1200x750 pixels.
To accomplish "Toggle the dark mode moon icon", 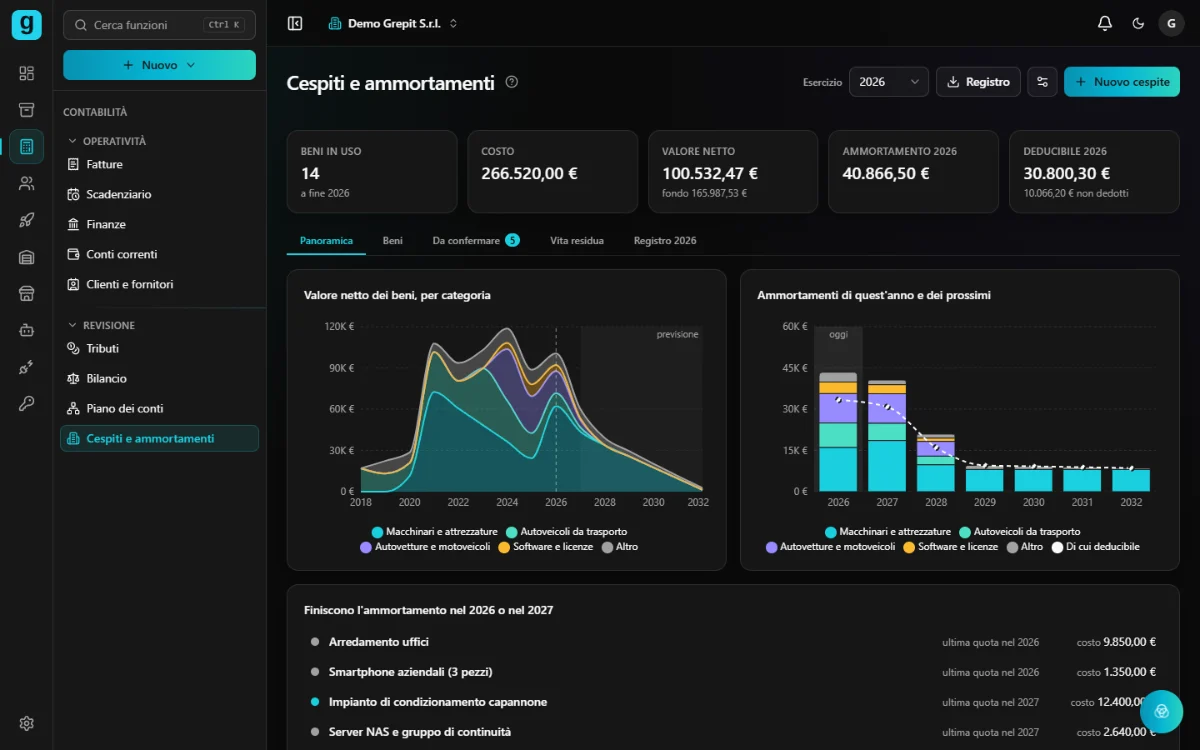I will [x=1138, y=23].
